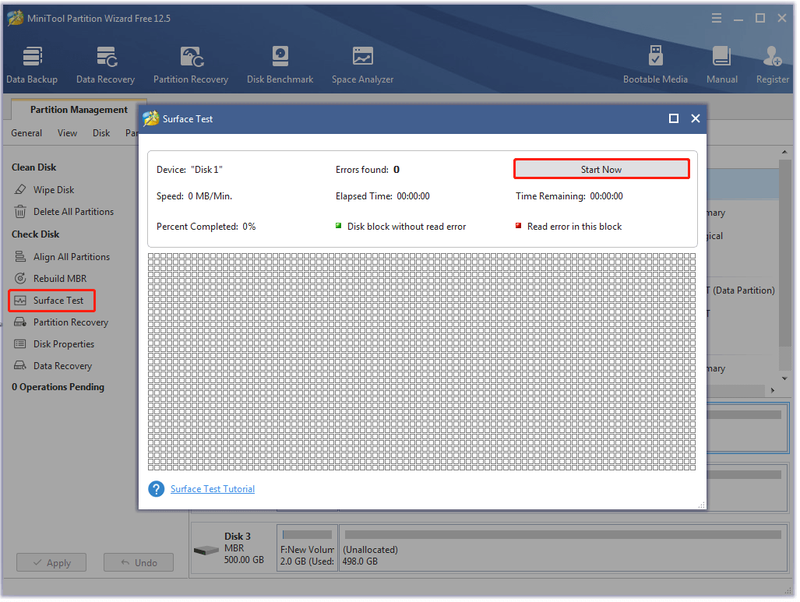Open the General menu
This screenshot has width=800, height=602.
point(27,133)
